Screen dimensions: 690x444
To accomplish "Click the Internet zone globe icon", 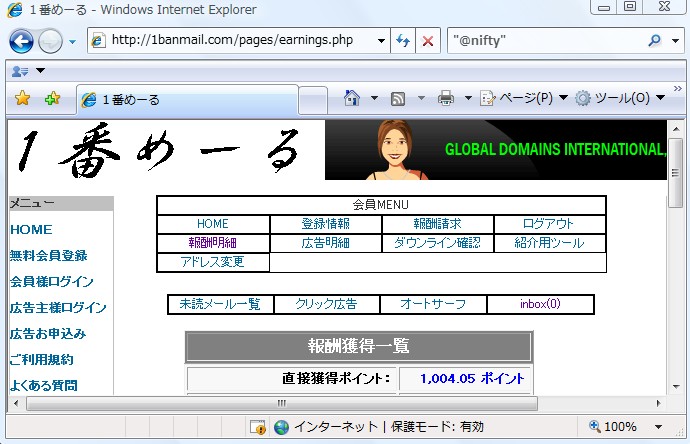I will point(281,427).
